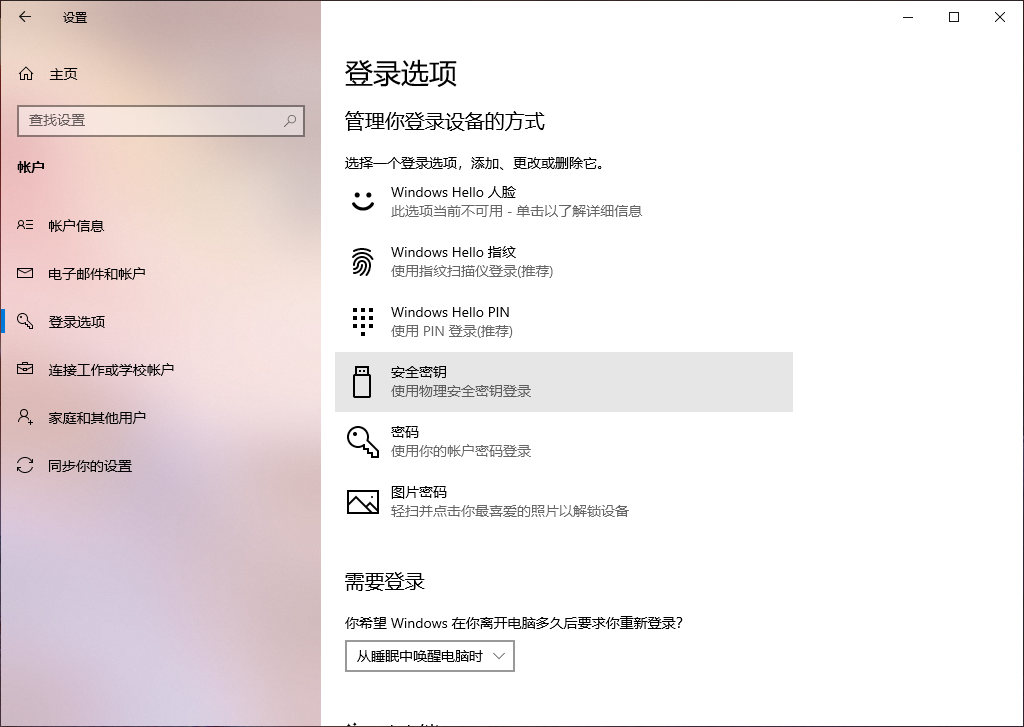The image size is (1024, 727).
Task: Open 同步你的设置 page
Action: [x=161, y=465]
